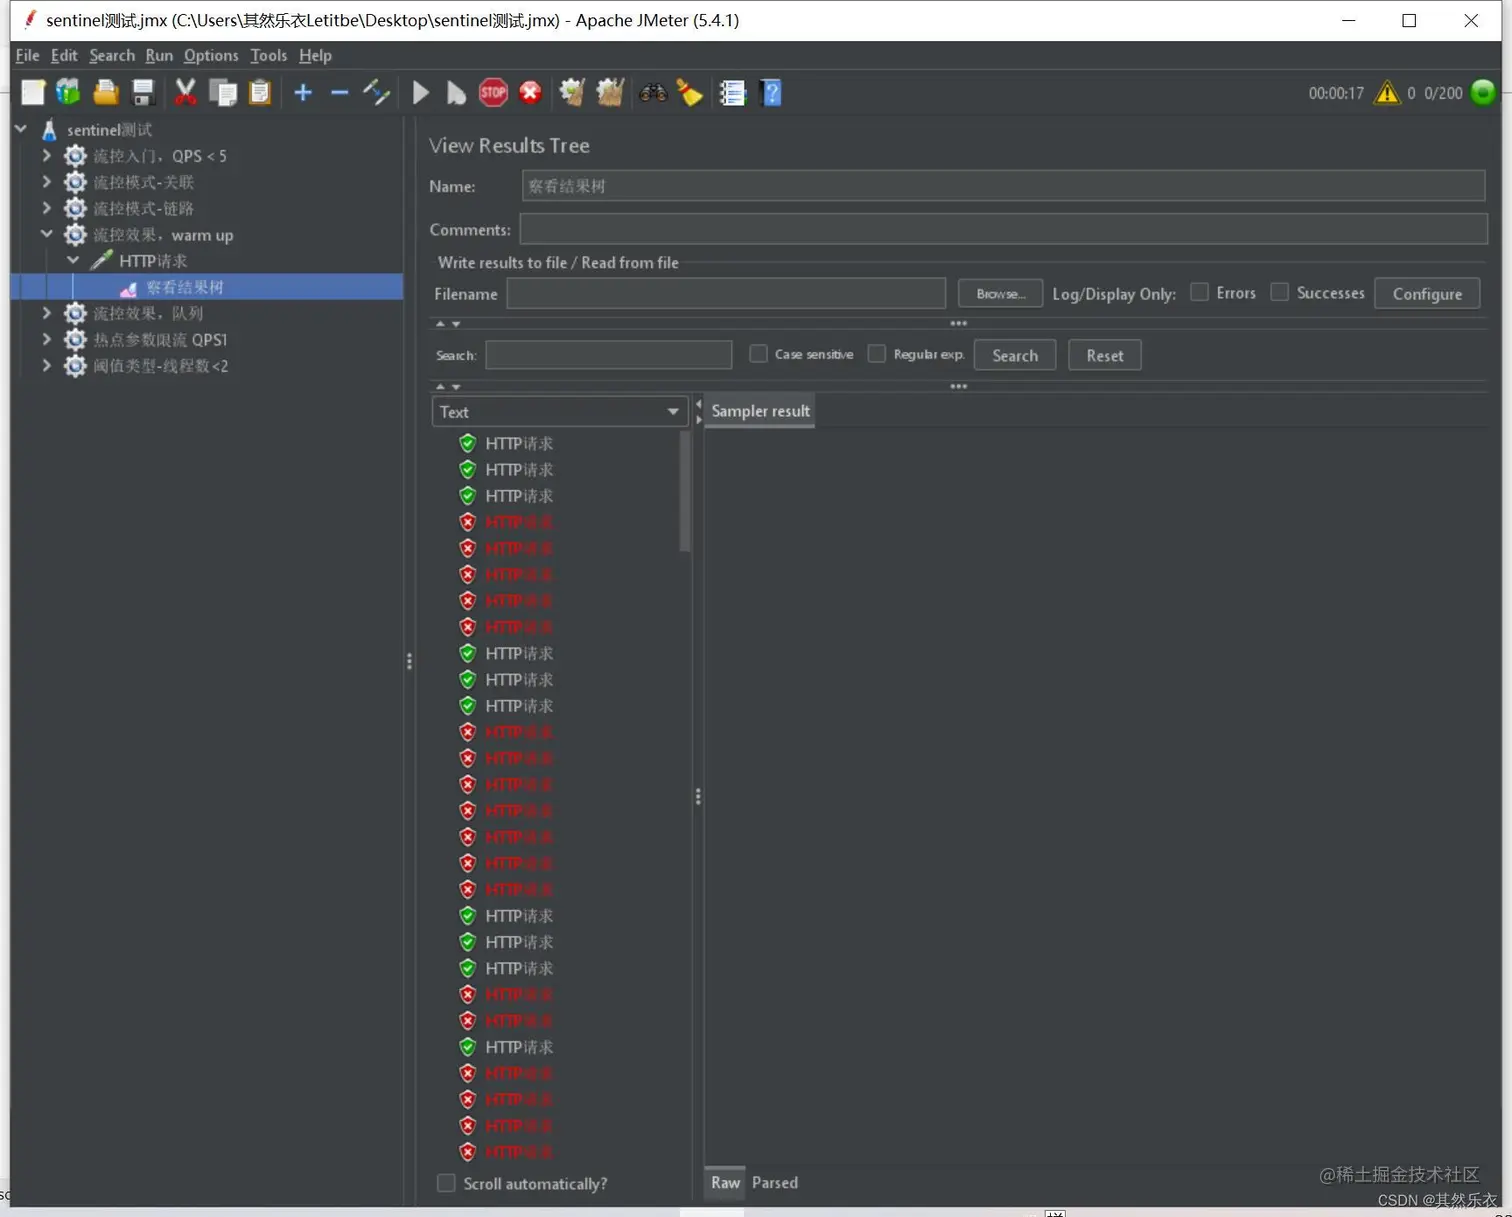Toggle the Successes checkbox
This screenshot has width=1512, height=1217.
(x=1279, y=292)
